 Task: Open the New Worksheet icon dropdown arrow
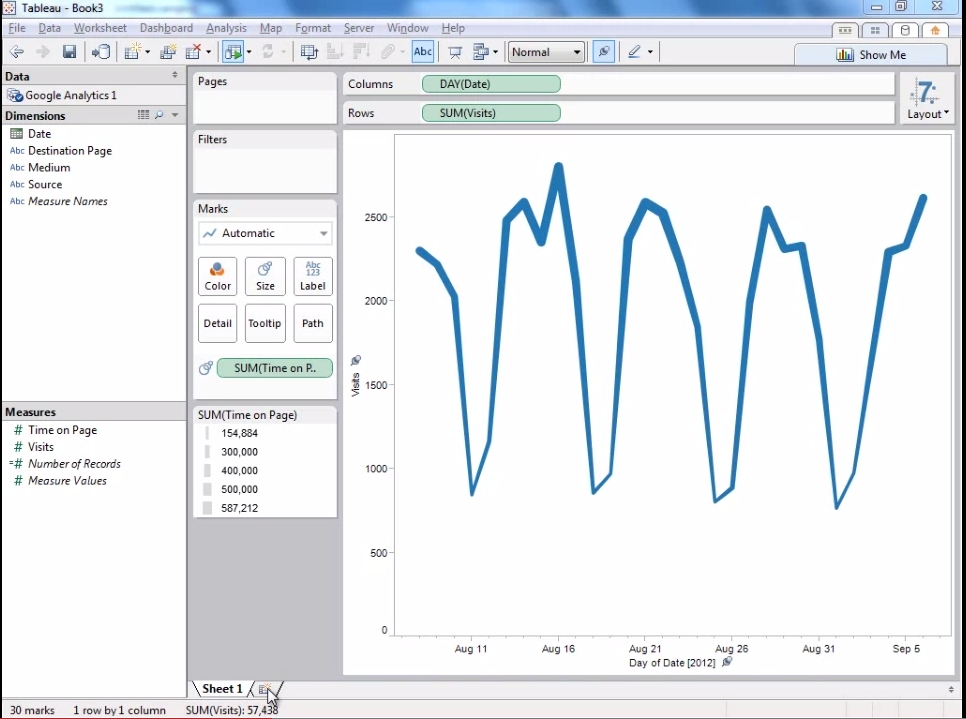click(x=147, y=52)
